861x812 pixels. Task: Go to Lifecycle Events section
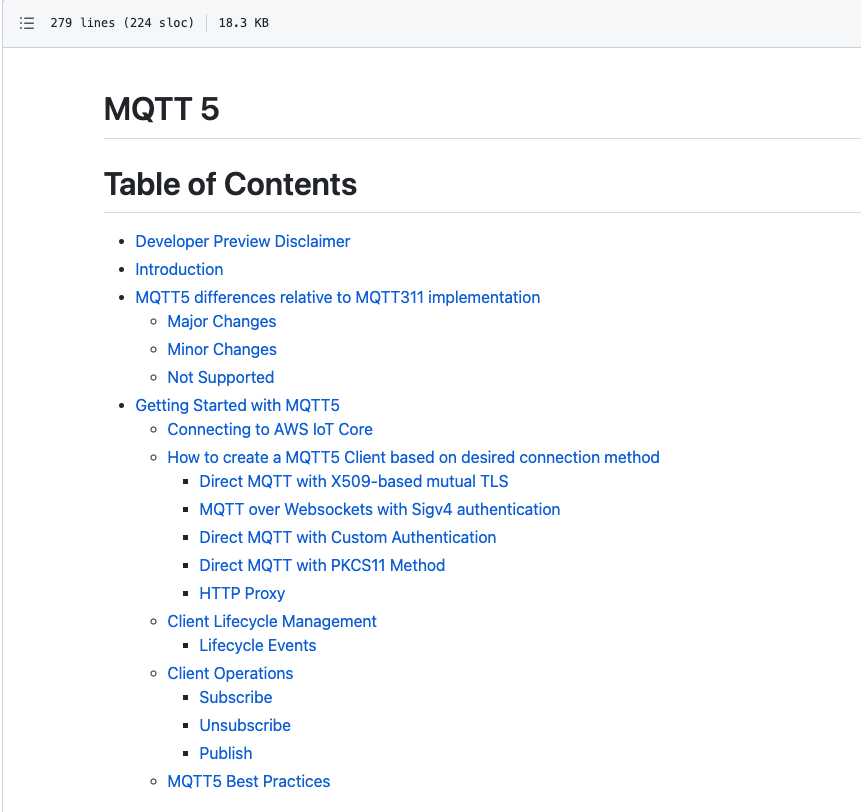pos(258,646)
